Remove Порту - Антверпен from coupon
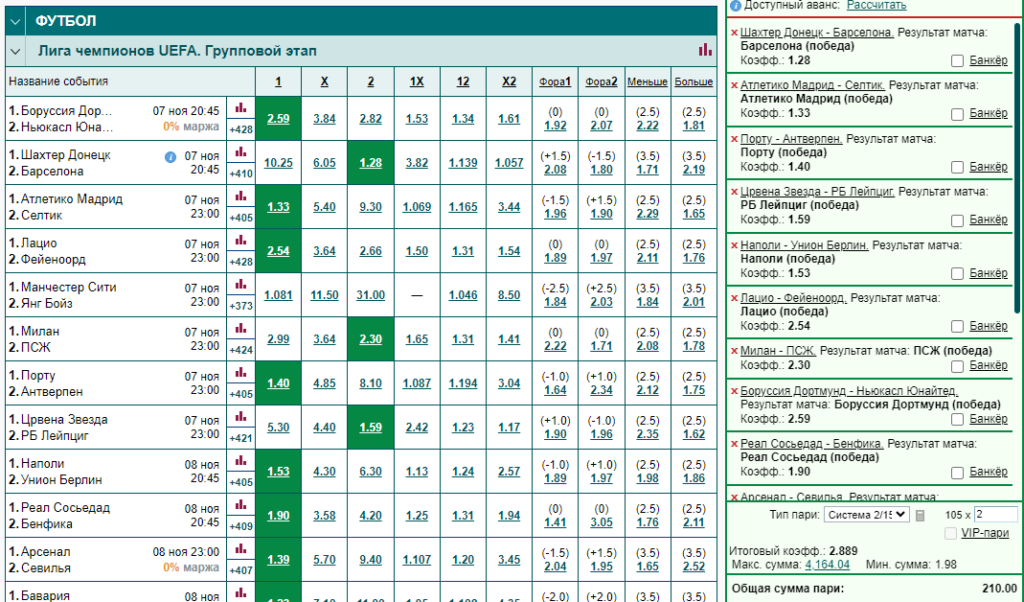The image size is (1024, 602). click(734, 139)
